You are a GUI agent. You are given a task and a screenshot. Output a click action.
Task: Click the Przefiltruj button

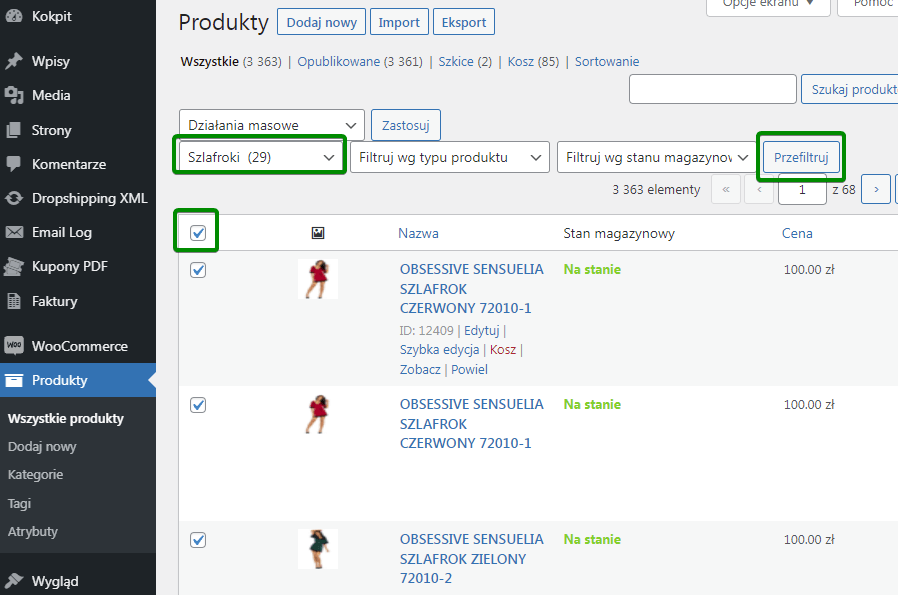(801, 157)
